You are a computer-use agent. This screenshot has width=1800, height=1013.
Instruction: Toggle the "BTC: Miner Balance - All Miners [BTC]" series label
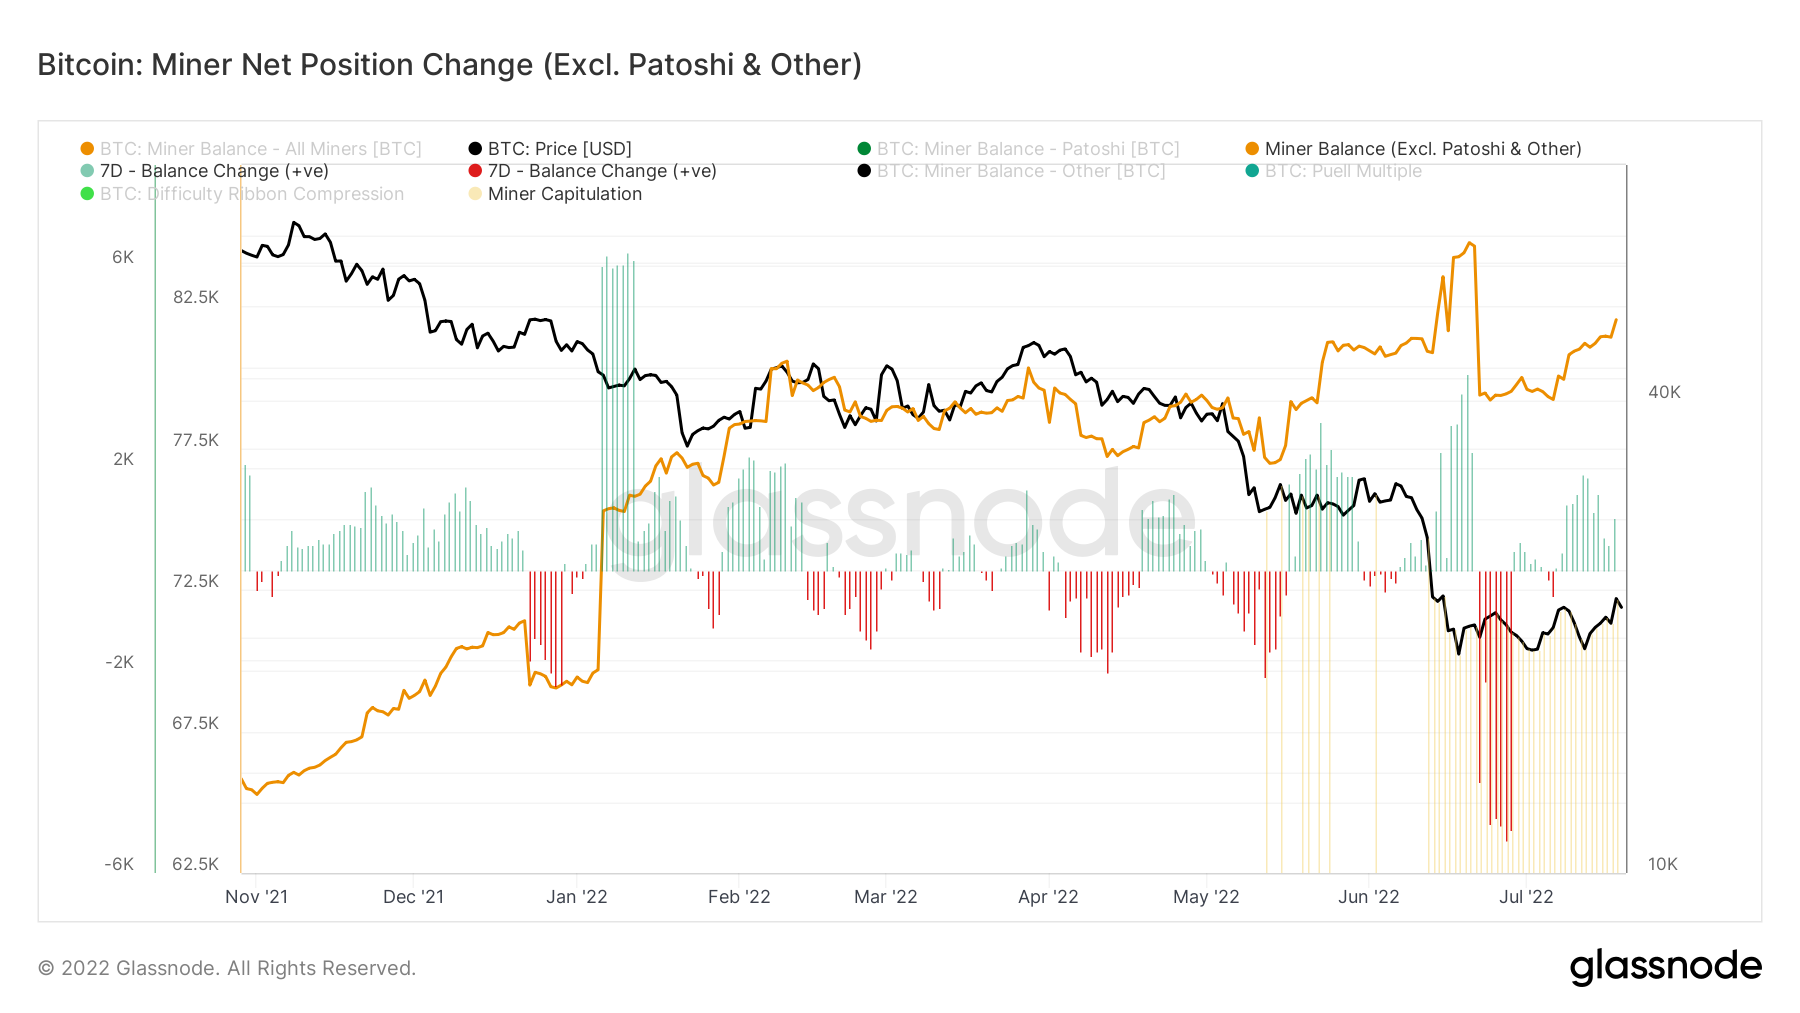point(260,149)
